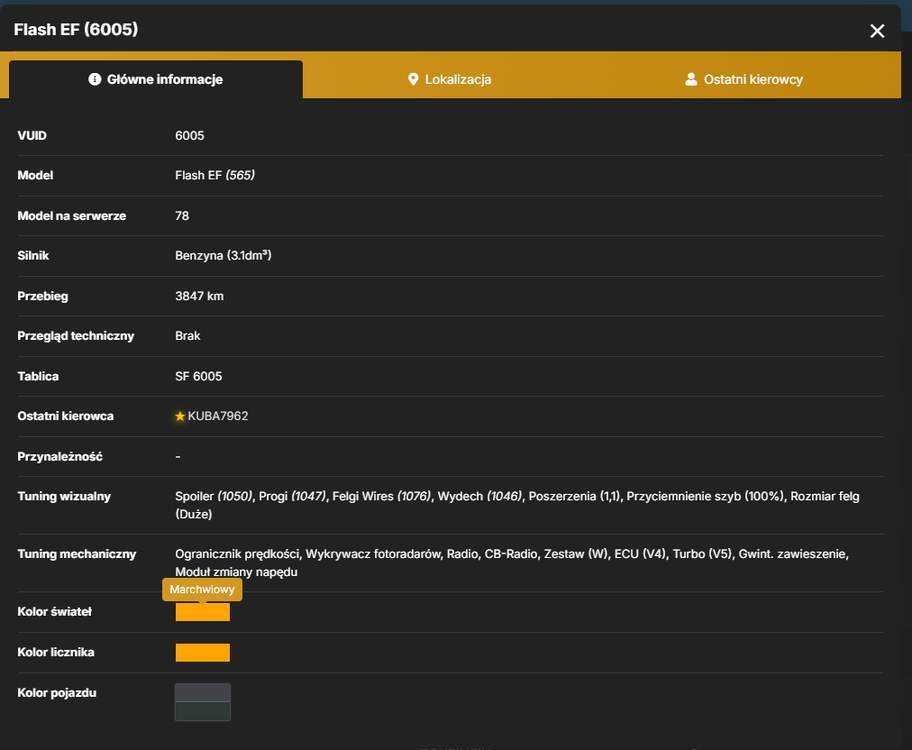Click the Przebieg value 3847 km
The width and height of the screenshot is (912, 750).
tap(200, 296)
